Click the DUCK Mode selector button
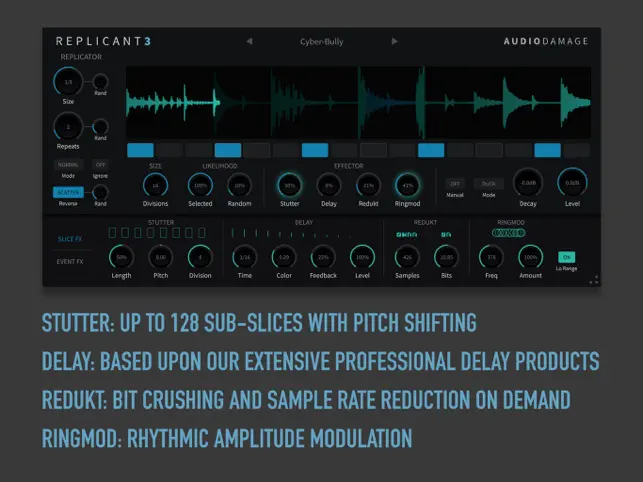The image size is (643, 482). pos(488,184)
